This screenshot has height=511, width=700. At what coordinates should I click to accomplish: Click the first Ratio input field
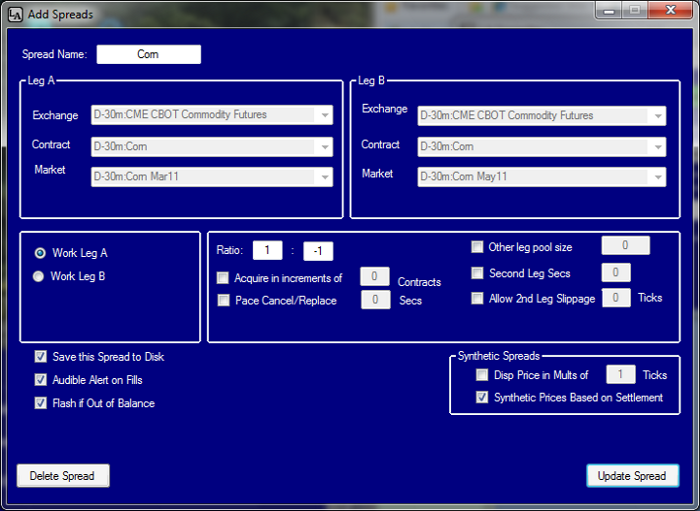coord(267,251)
